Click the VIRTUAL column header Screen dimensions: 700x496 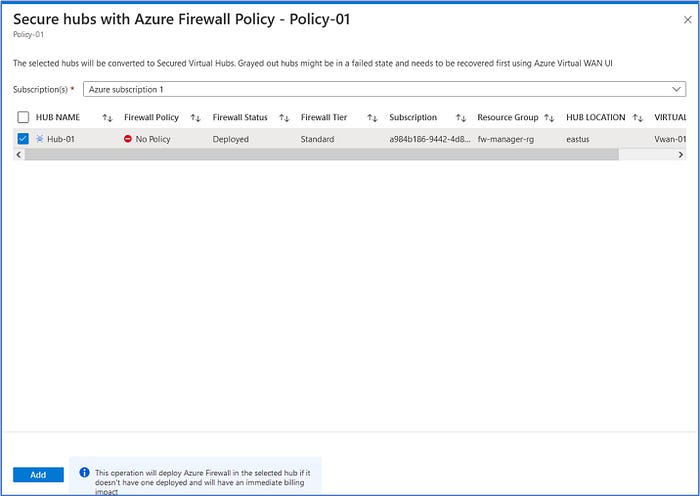pos(670,117)
